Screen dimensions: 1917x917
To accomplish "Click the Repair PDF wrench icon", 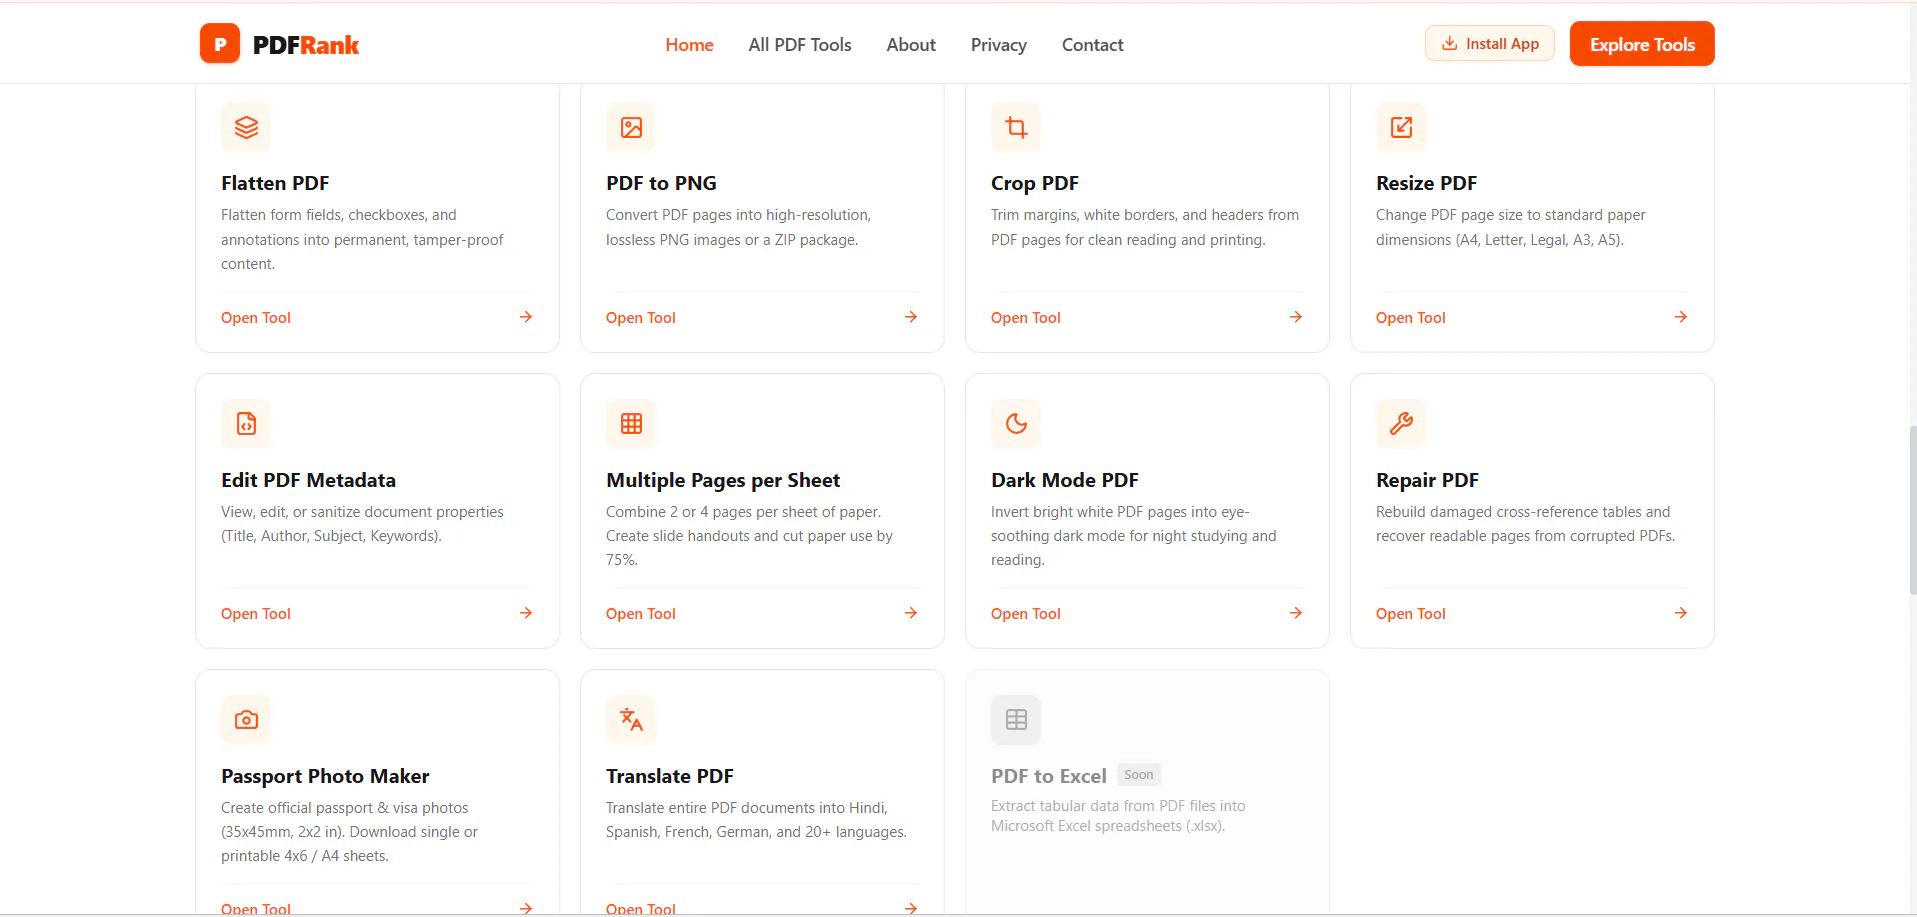I will [x=1401, y=424].
